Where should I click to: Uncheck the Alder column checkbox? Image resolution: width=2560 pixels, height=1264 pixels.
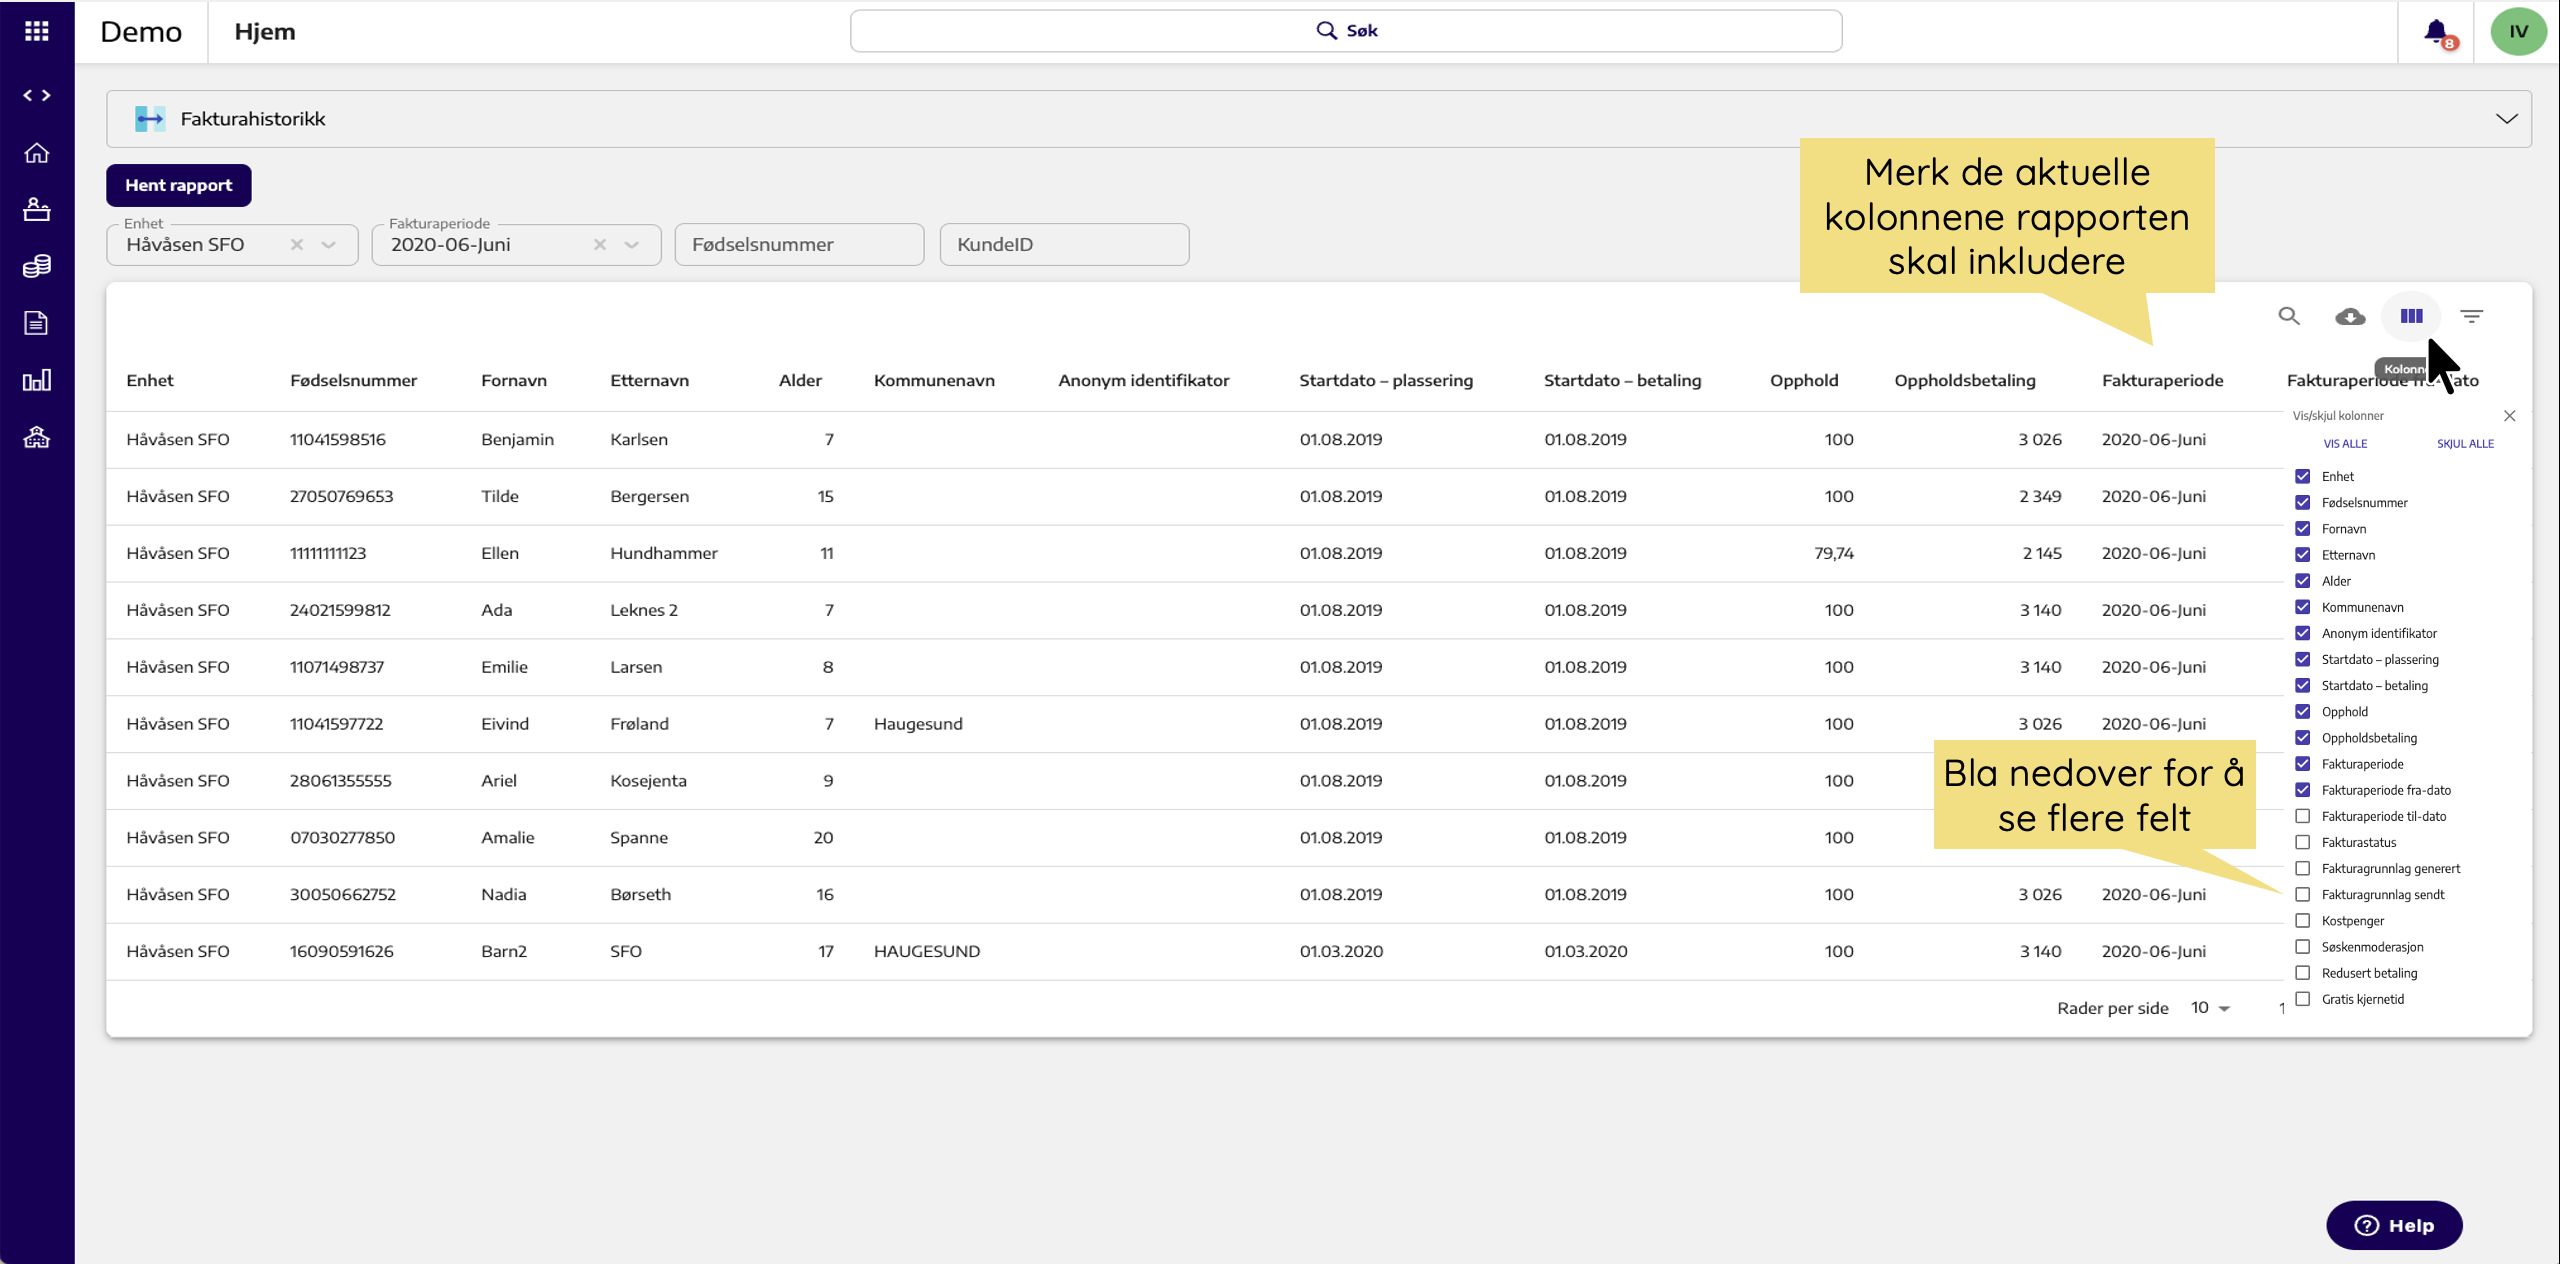click(x=2302, y=581)
